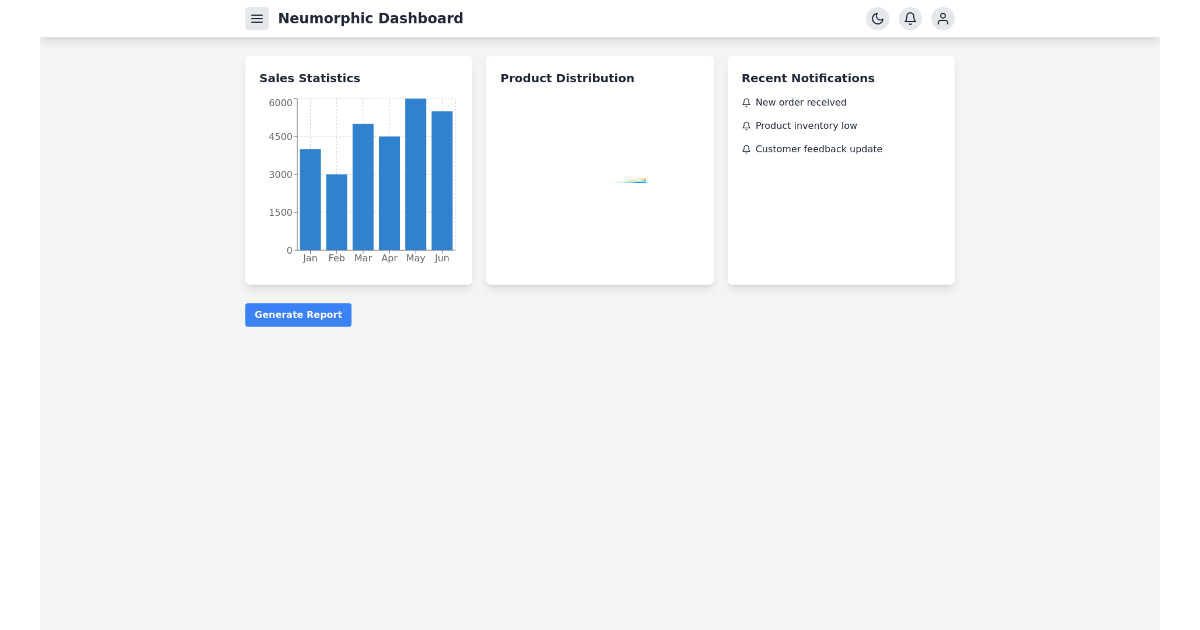Select the moon icon to switch theme

click(x=877, y=18)
